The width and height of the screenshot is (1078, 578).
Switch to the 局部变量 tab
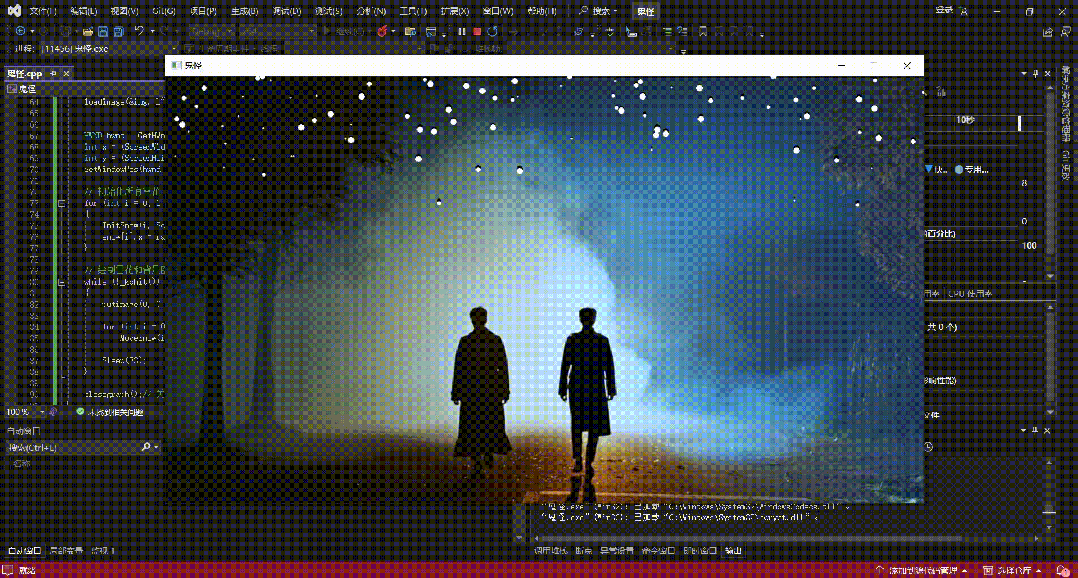click(x=66, y=551)
